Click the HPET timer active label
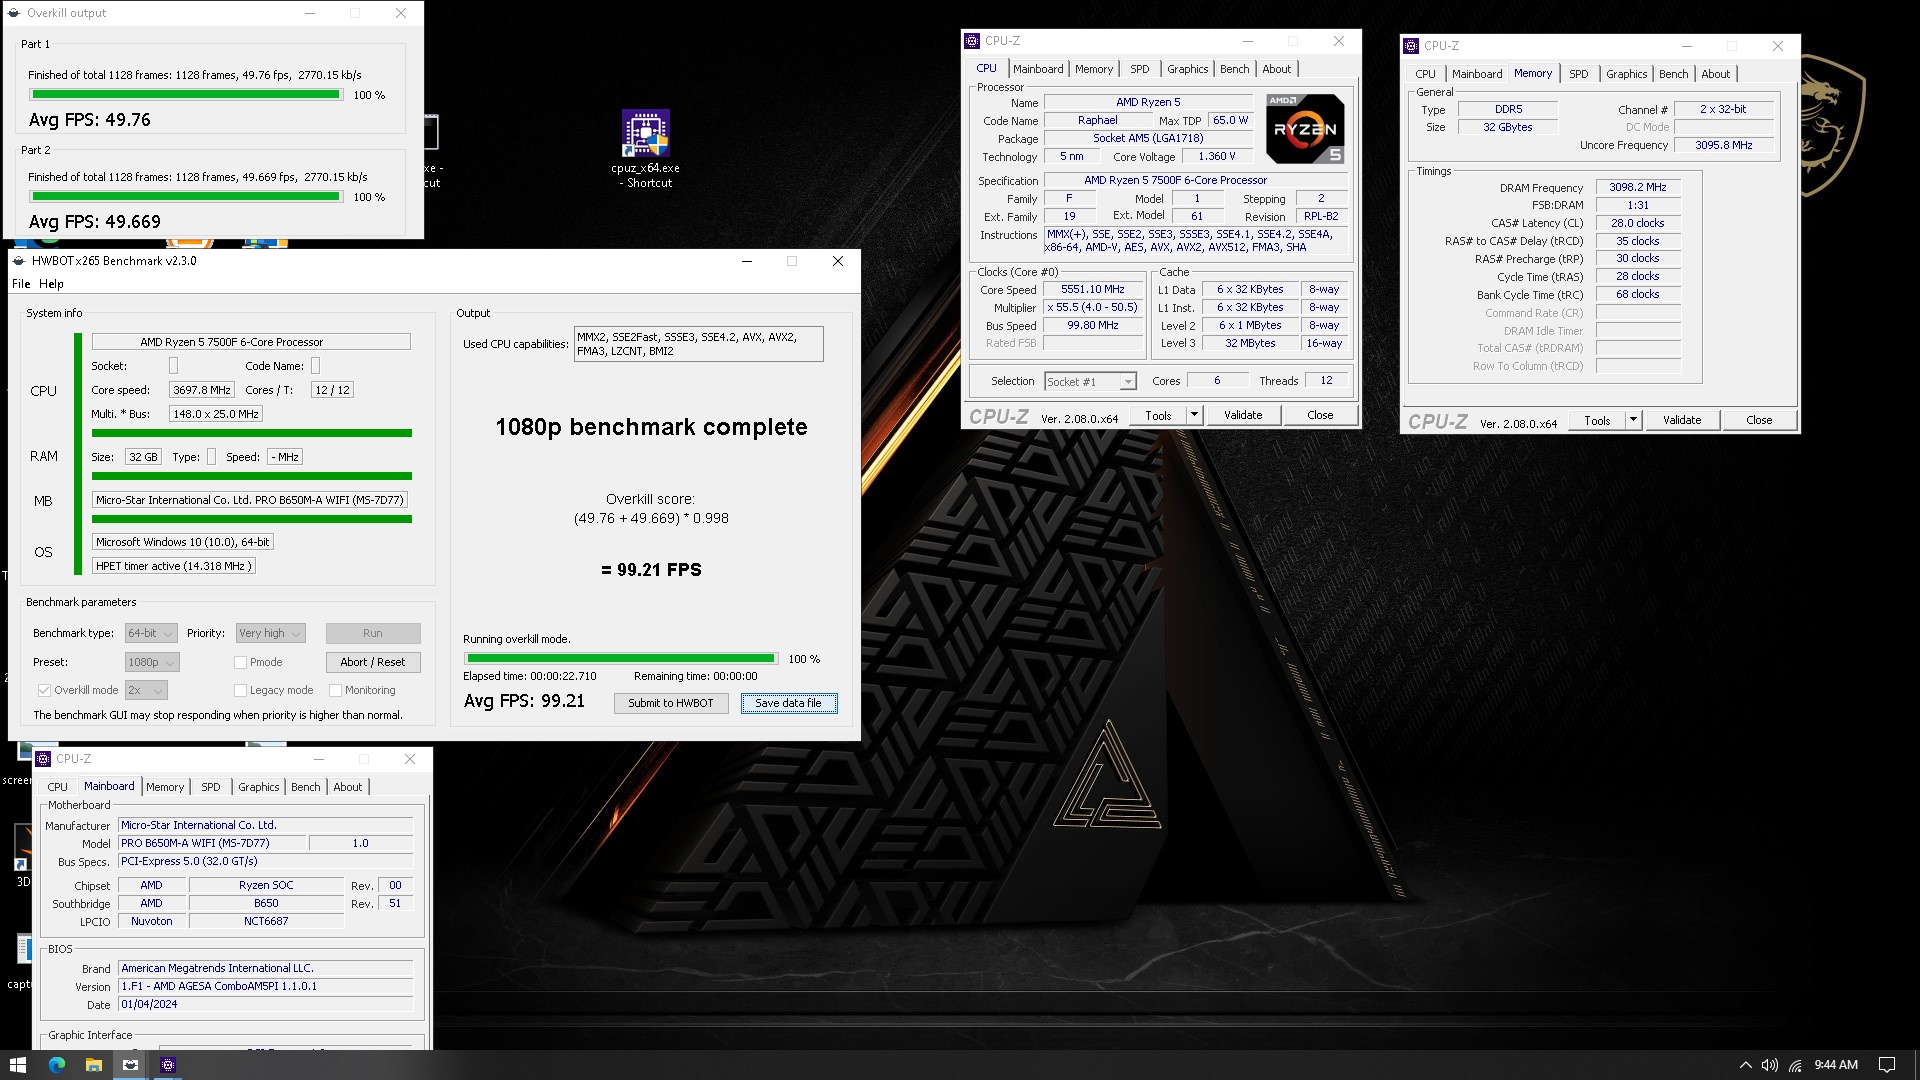Viewport: 1920px width, 1080px height. 174,566
